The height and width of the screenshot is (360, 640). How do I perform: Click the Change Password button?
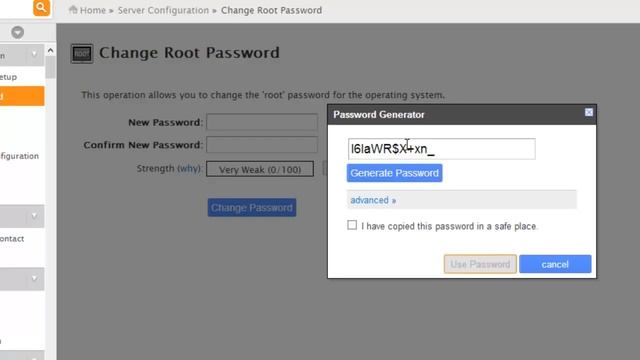(252, 208)
